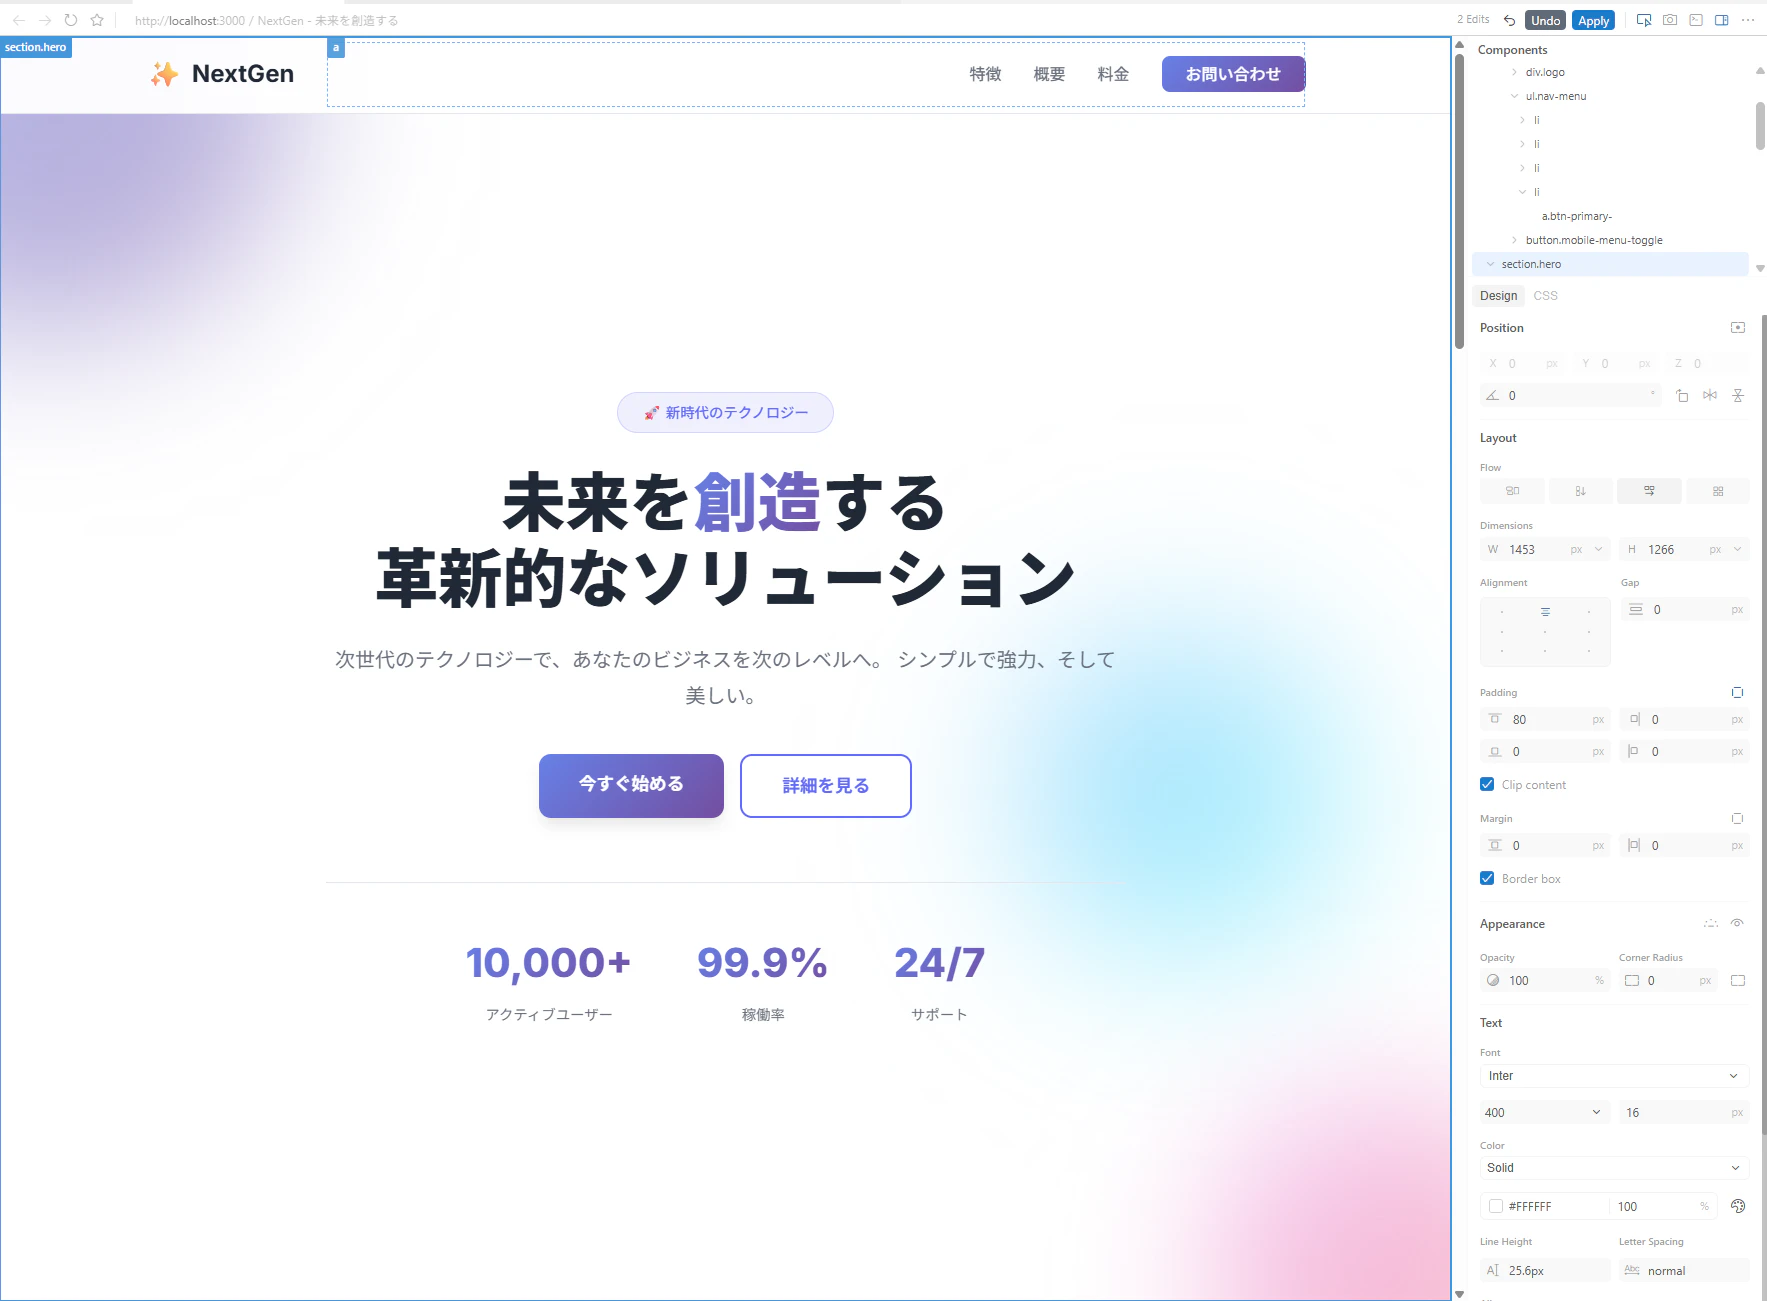1767x1301 pixels.
Task: Select the horizontal flex flow layout
Action: tap(1649, 490)
